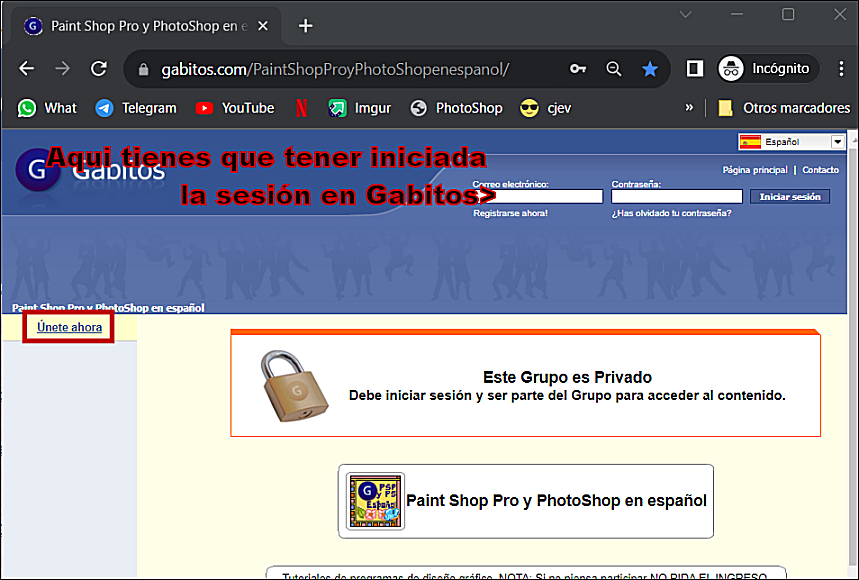The width and height of the screenshot is (859, 580).
Task: Expand hidden bookmarks chevron
Action: pos(689,107)
